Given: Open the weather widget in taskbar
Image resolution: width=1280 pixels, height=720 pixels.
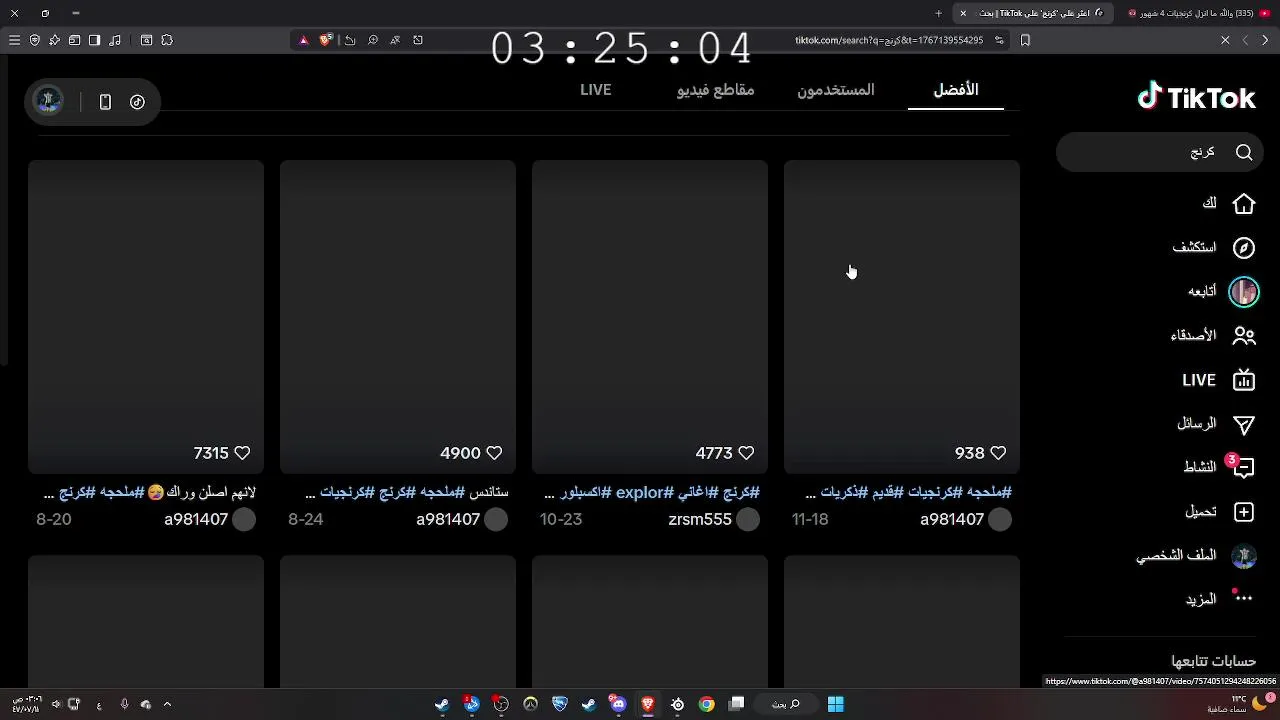Looking at the screenshot, I should pos(1240,704).
